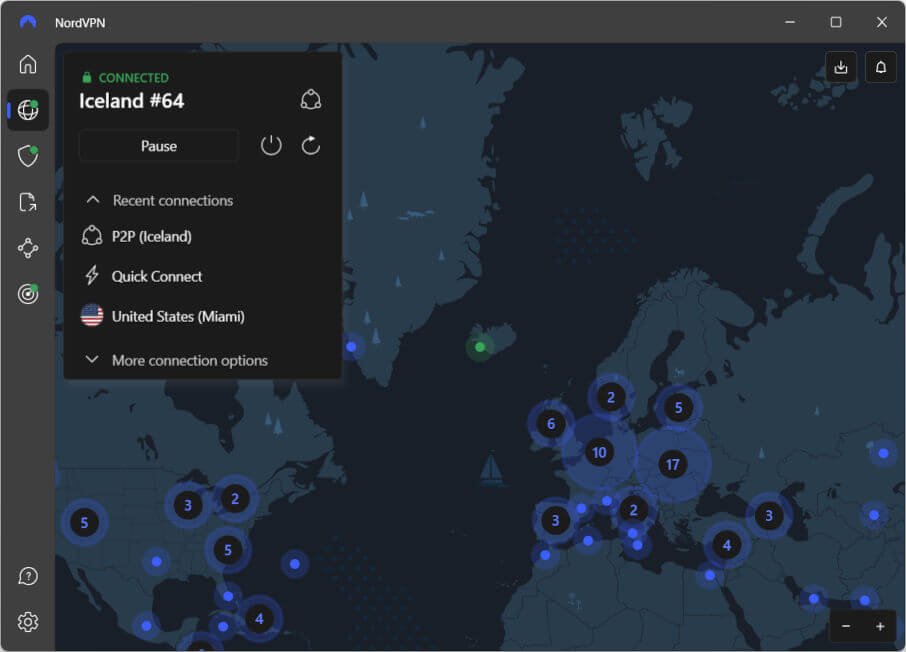
Task: Click the map cluster showing 10 servers
Action: click(599, 452)
